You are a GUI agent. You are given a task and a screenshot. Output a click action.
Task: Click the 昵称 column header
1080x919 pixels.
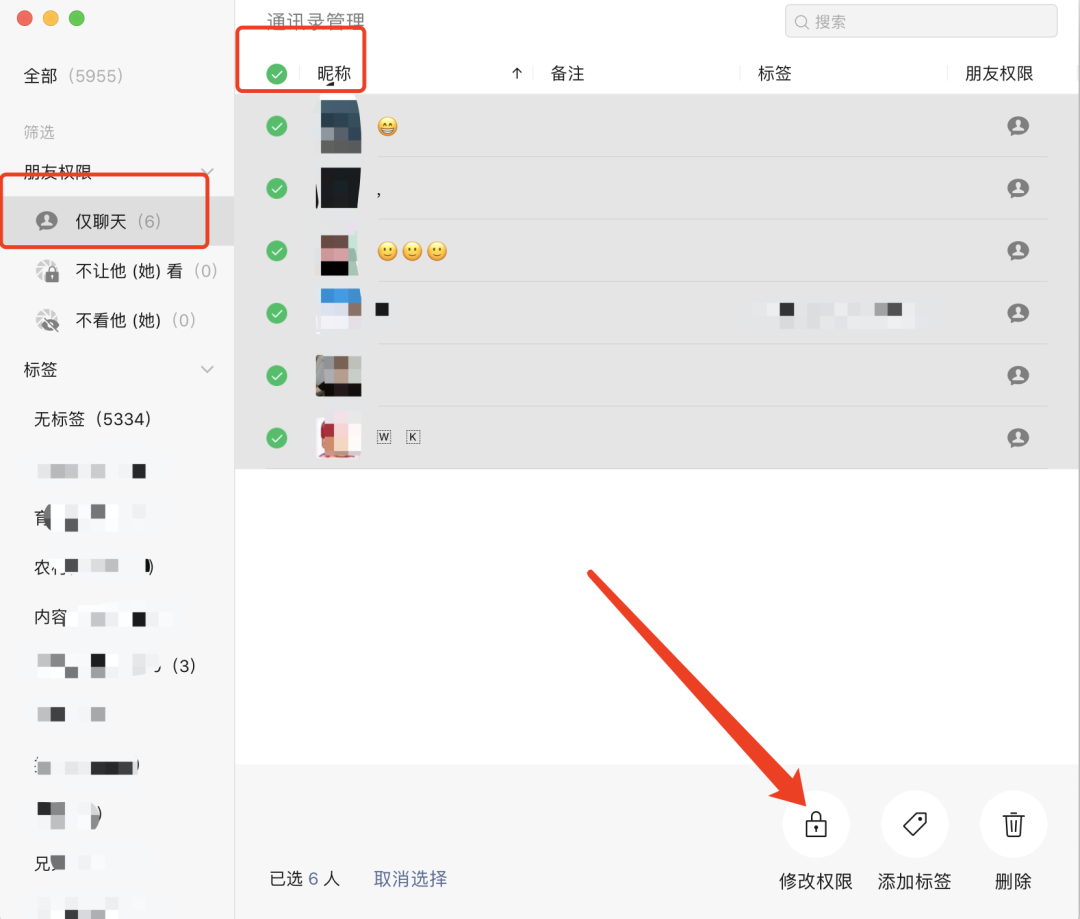[334, 74]
